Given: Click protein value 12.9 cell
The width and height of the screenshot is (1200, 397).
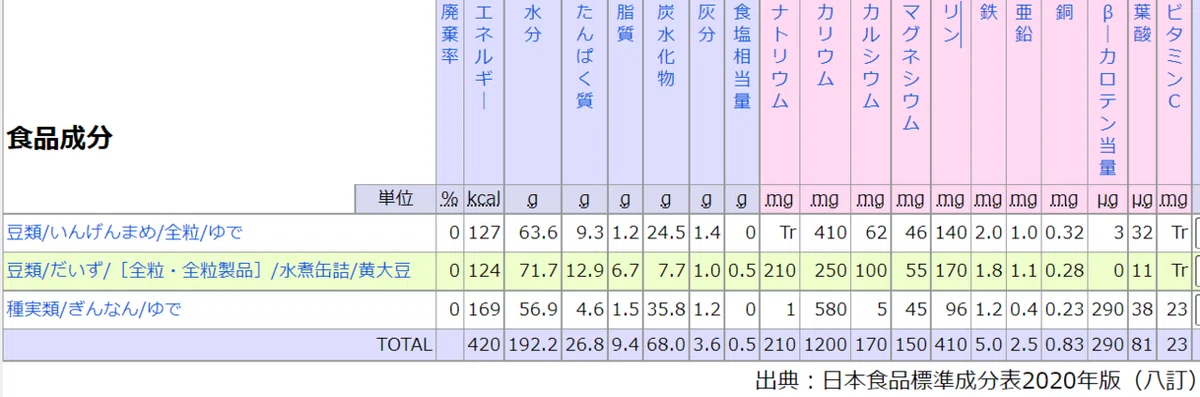Looking at the screenshot, I should 586,271.
